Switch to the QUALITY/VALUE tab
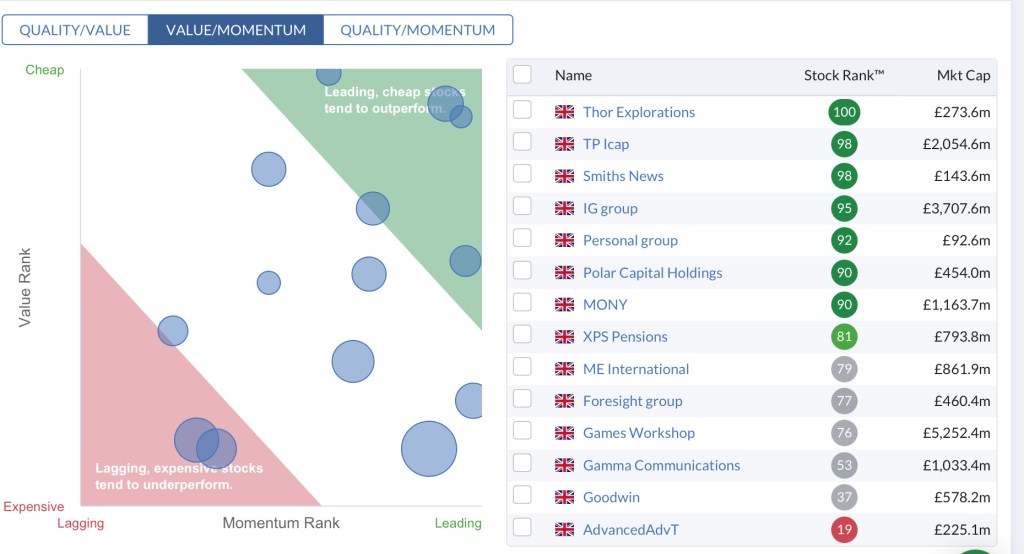1024x554 pixels. pyautogui.click(x=75, y=30)
